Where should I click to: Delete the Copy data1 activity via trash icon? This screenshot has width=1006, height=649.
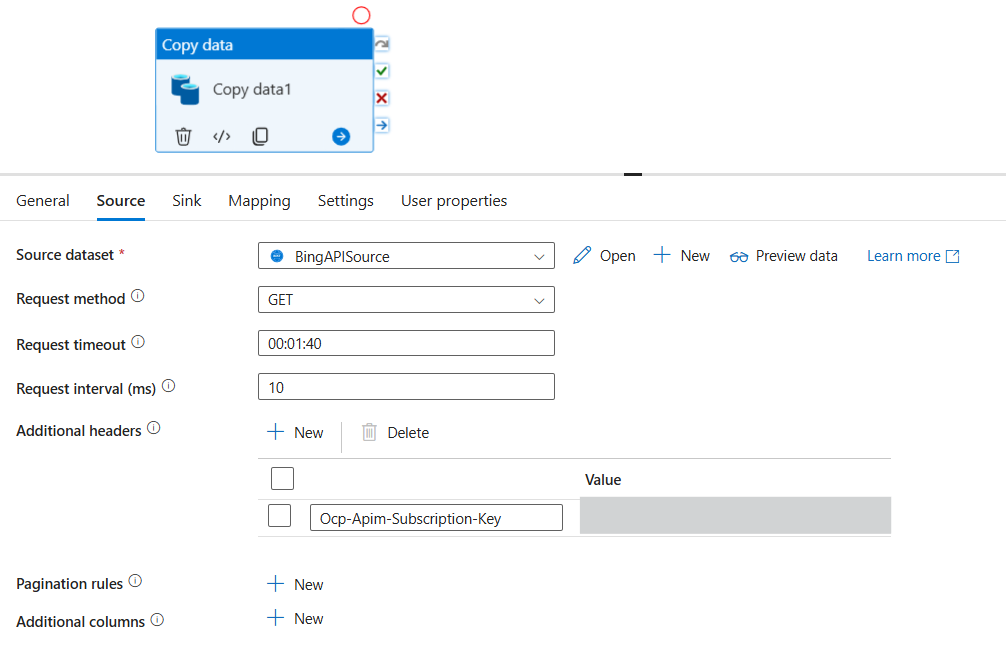pyautogui.click(x=183, y=137)
